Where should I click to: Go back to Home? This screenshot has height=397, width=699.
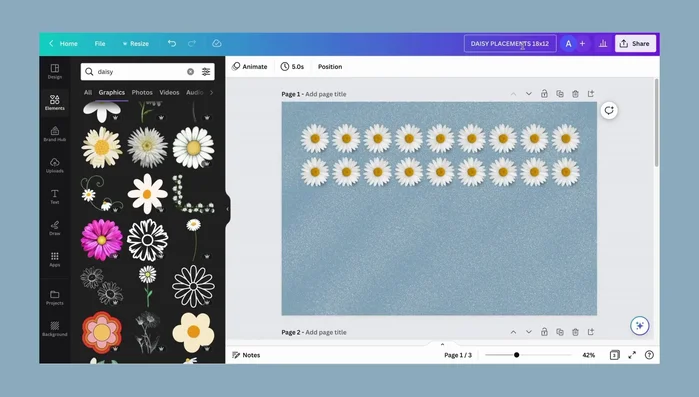[63, 44]
